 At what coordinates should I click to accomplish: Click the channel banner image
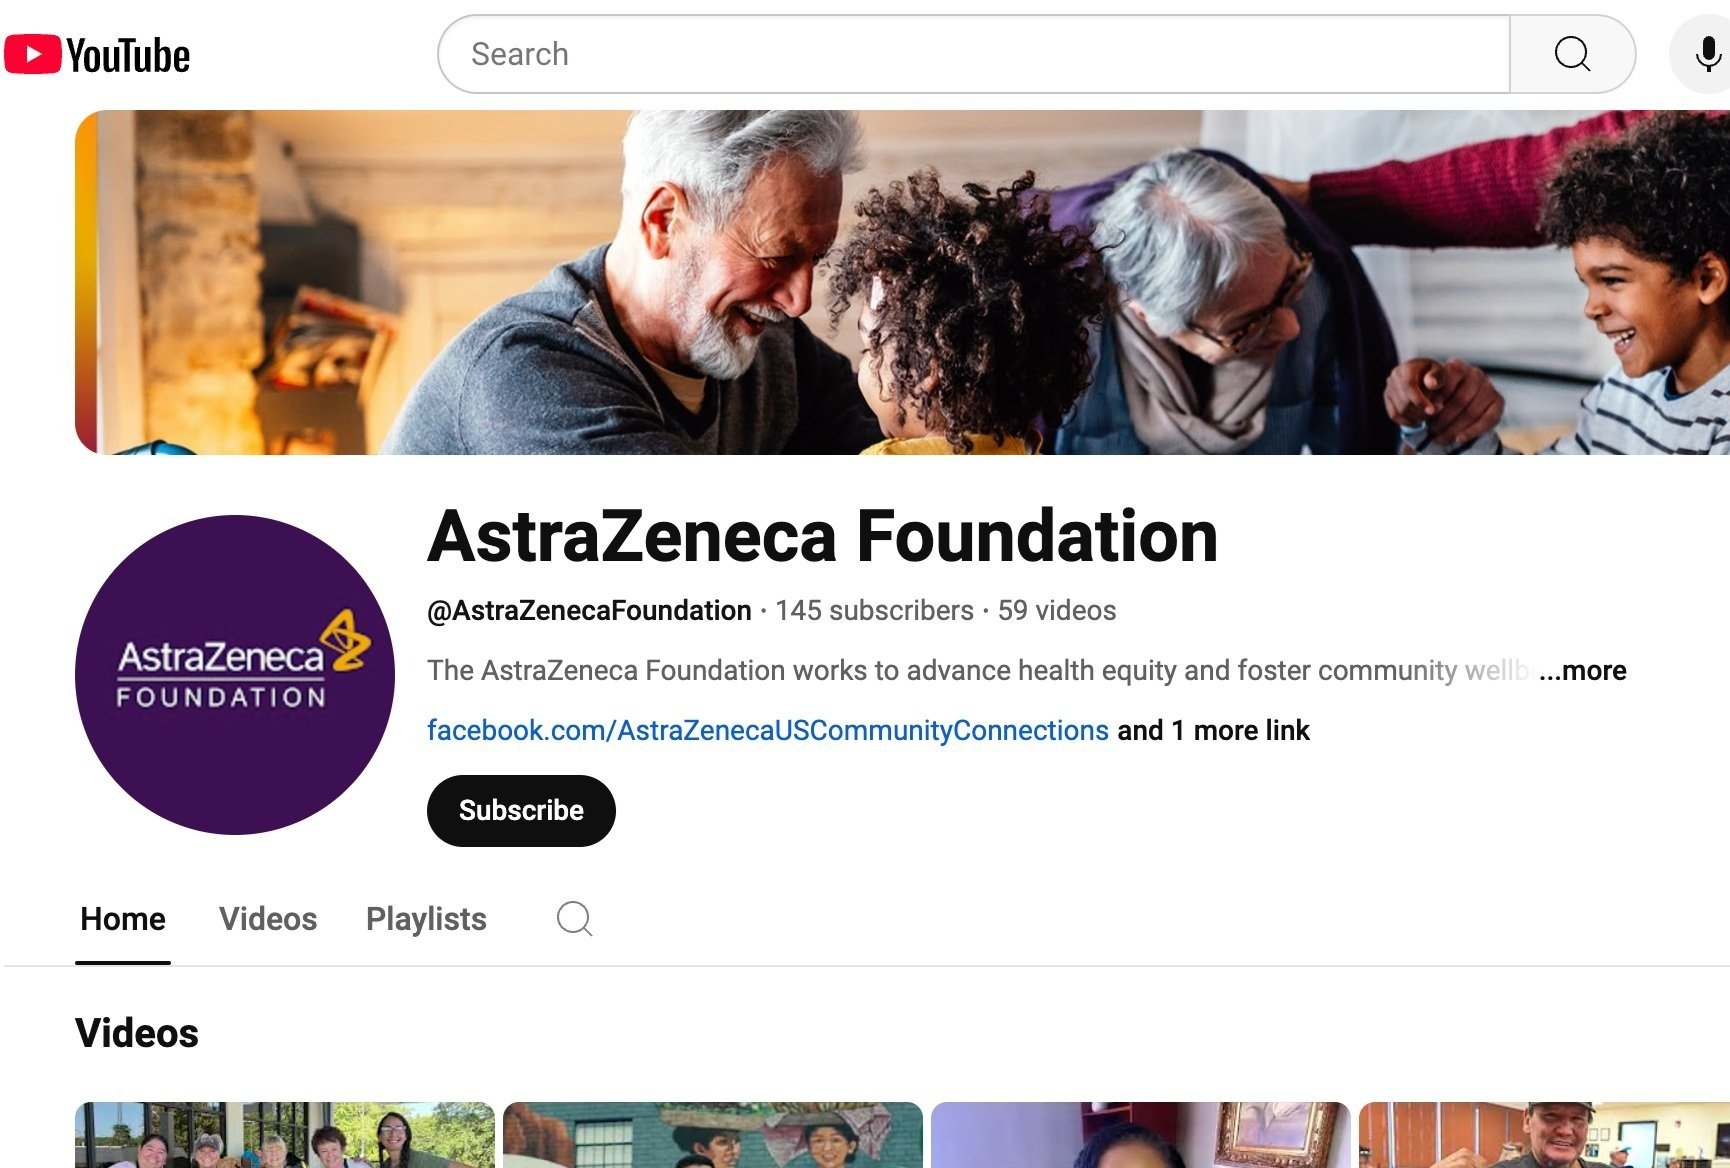(x=902, y=282)
